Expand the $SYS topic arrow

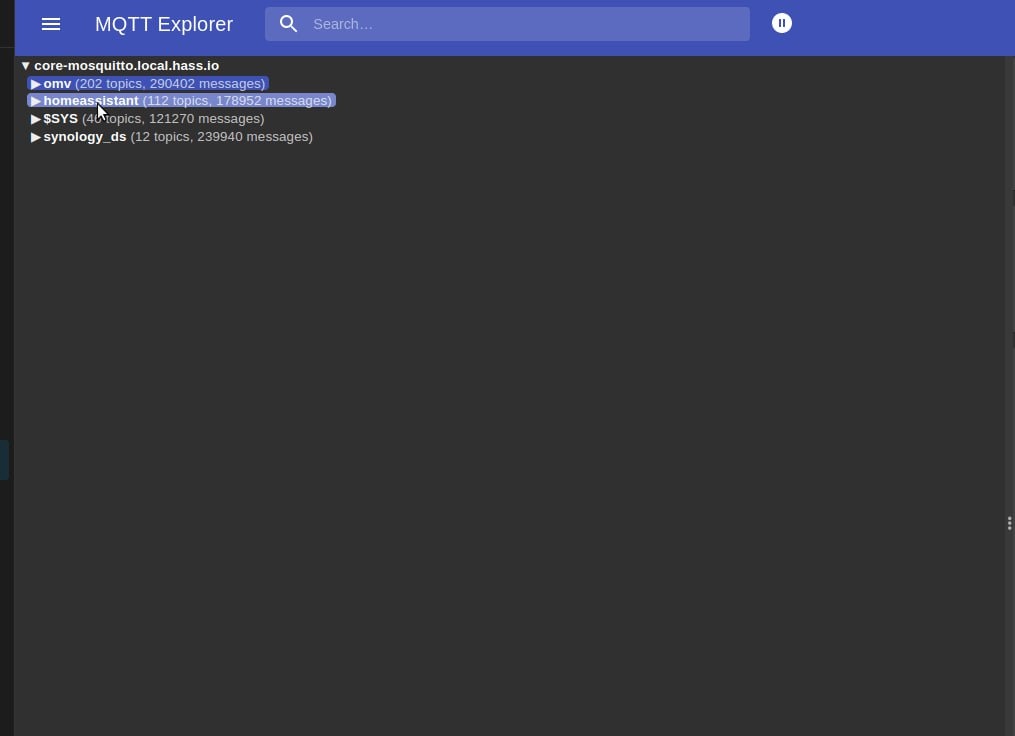point(36,119)
